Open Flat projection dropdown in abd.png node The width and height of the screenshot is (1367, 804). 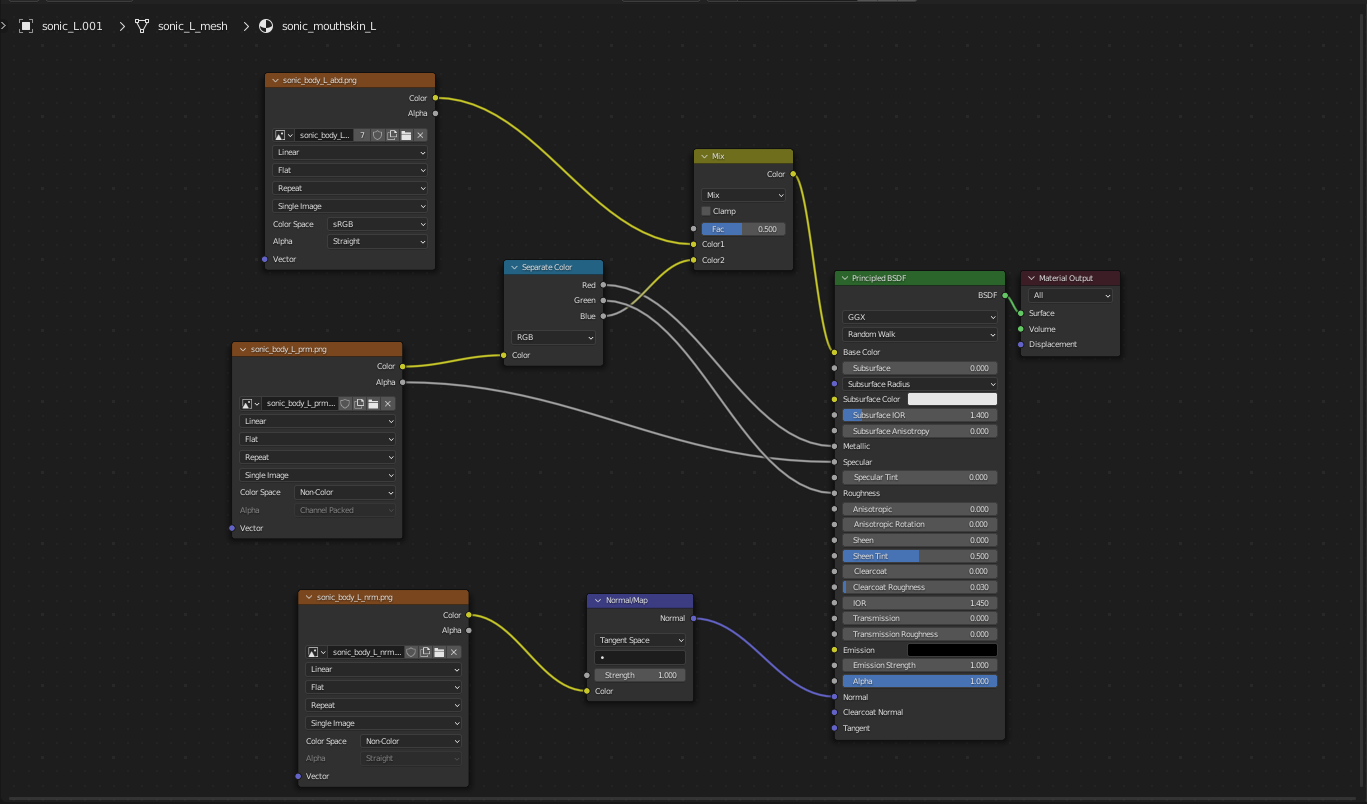(350, 170)
